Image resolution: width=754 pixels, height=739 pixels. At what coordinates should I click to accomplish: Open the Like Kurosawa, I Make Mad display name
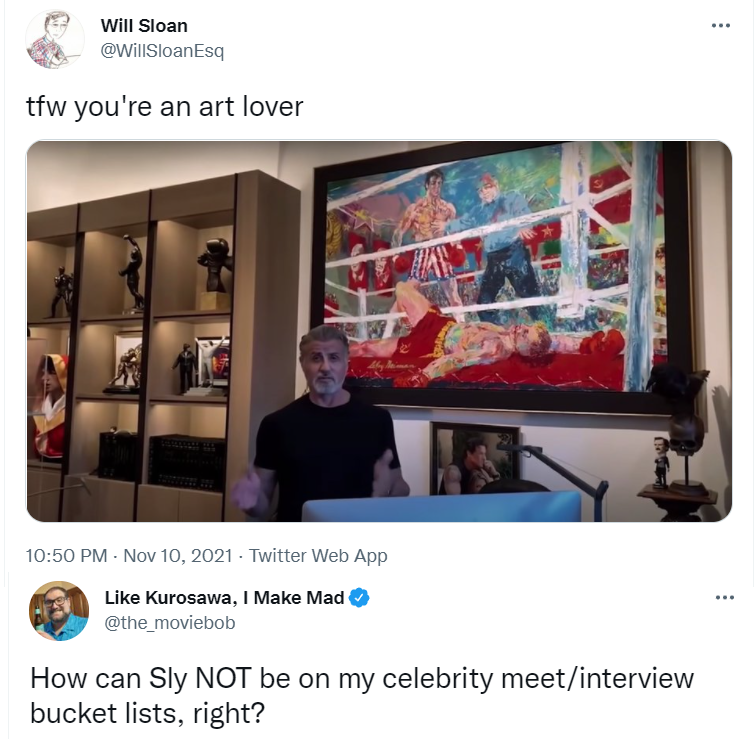tap(225, 598)
